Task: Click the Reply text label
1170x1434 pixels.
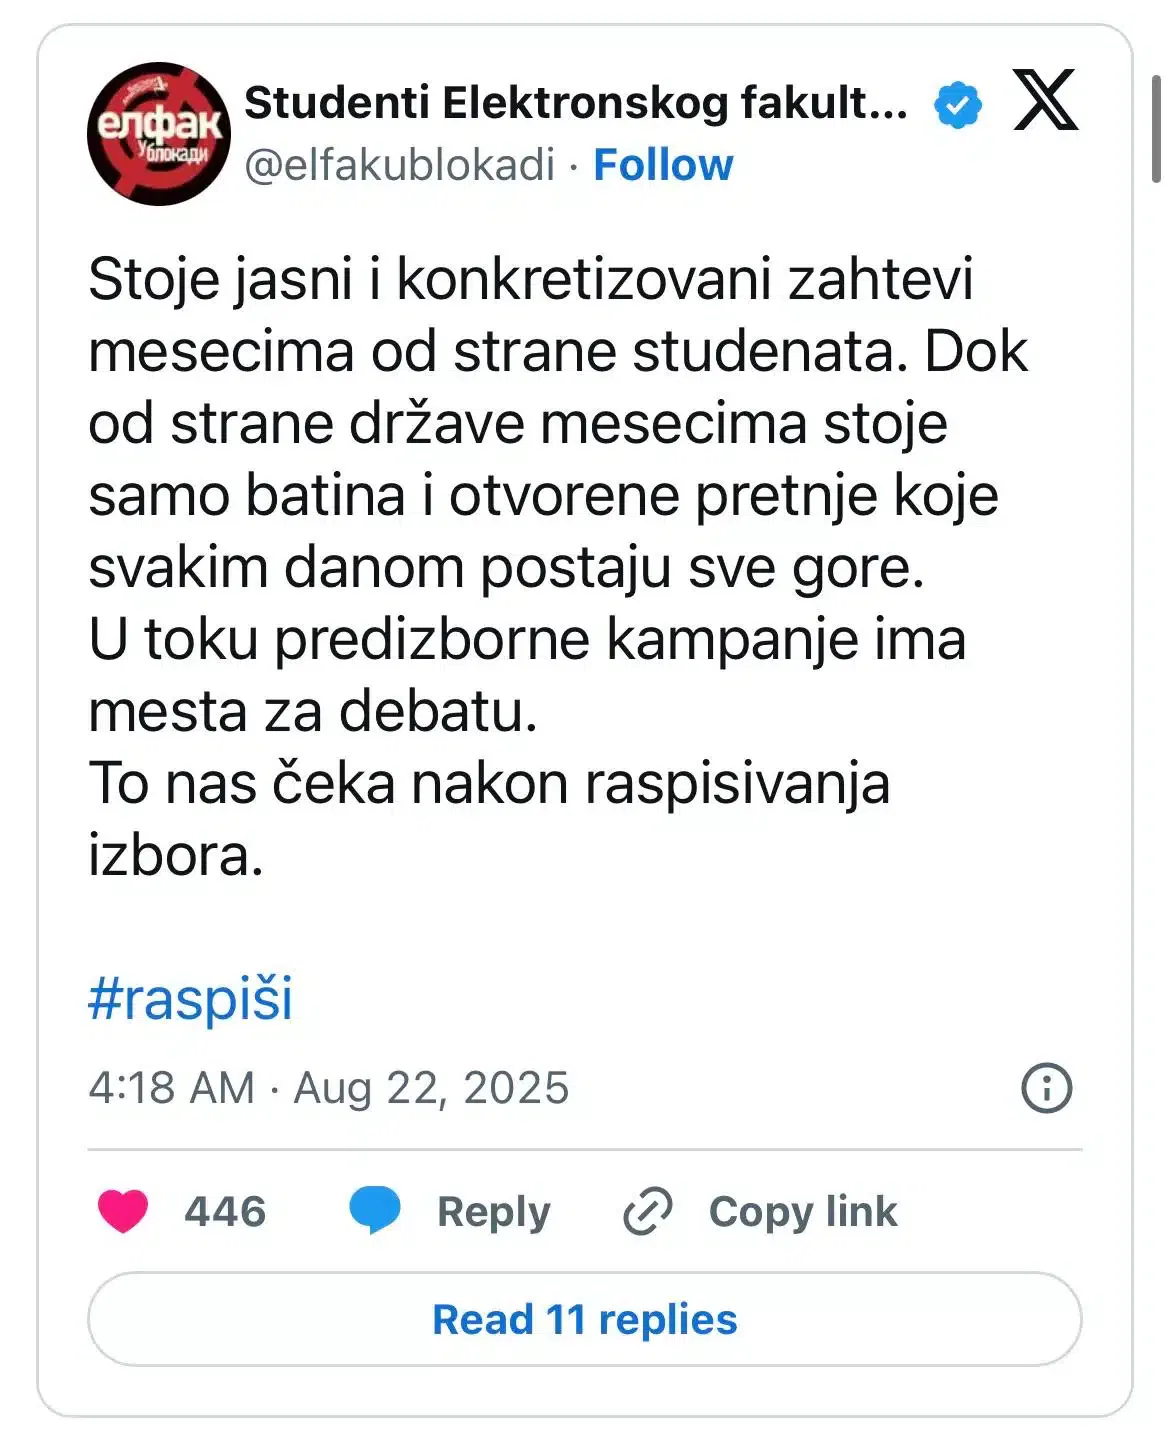Action: coord(494,1211)
